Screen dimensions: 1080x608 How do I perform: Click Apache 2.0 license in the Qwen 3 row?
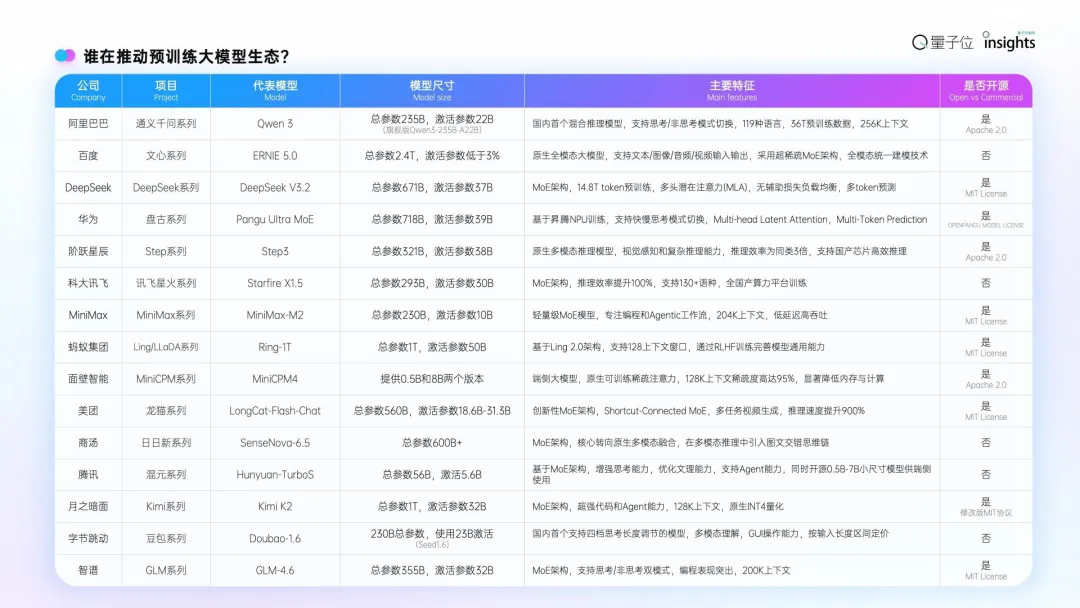(986, 130)
